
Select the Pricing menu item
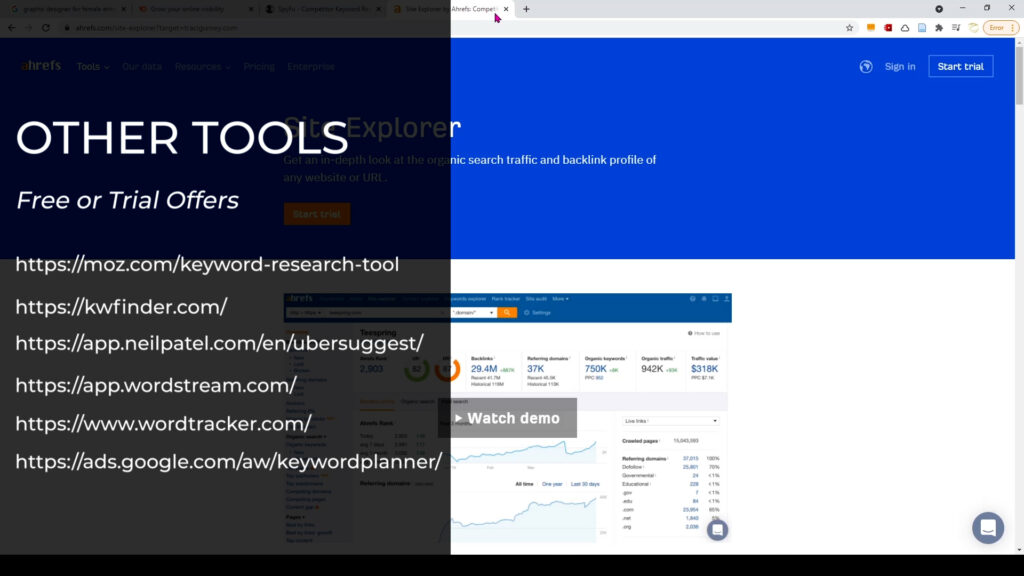pyautogui.click(x=259, y=66)
